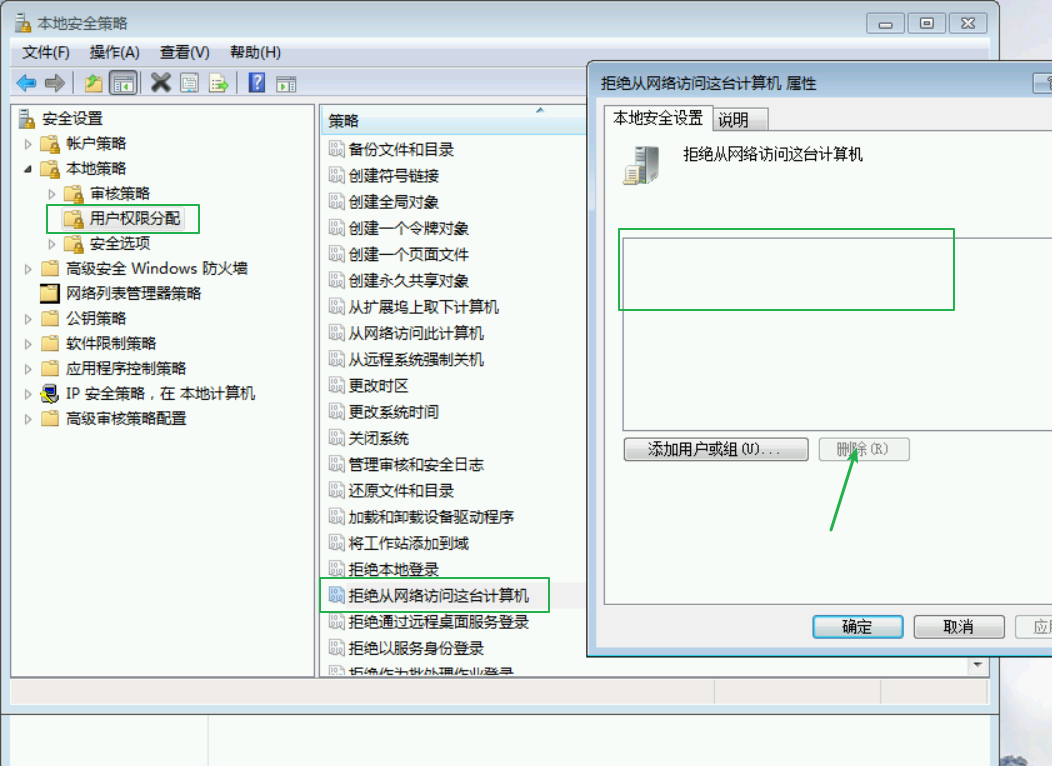1052x766 pixels.
Task: Toggle the Show/Hide console tree icon
Action: 123,83
